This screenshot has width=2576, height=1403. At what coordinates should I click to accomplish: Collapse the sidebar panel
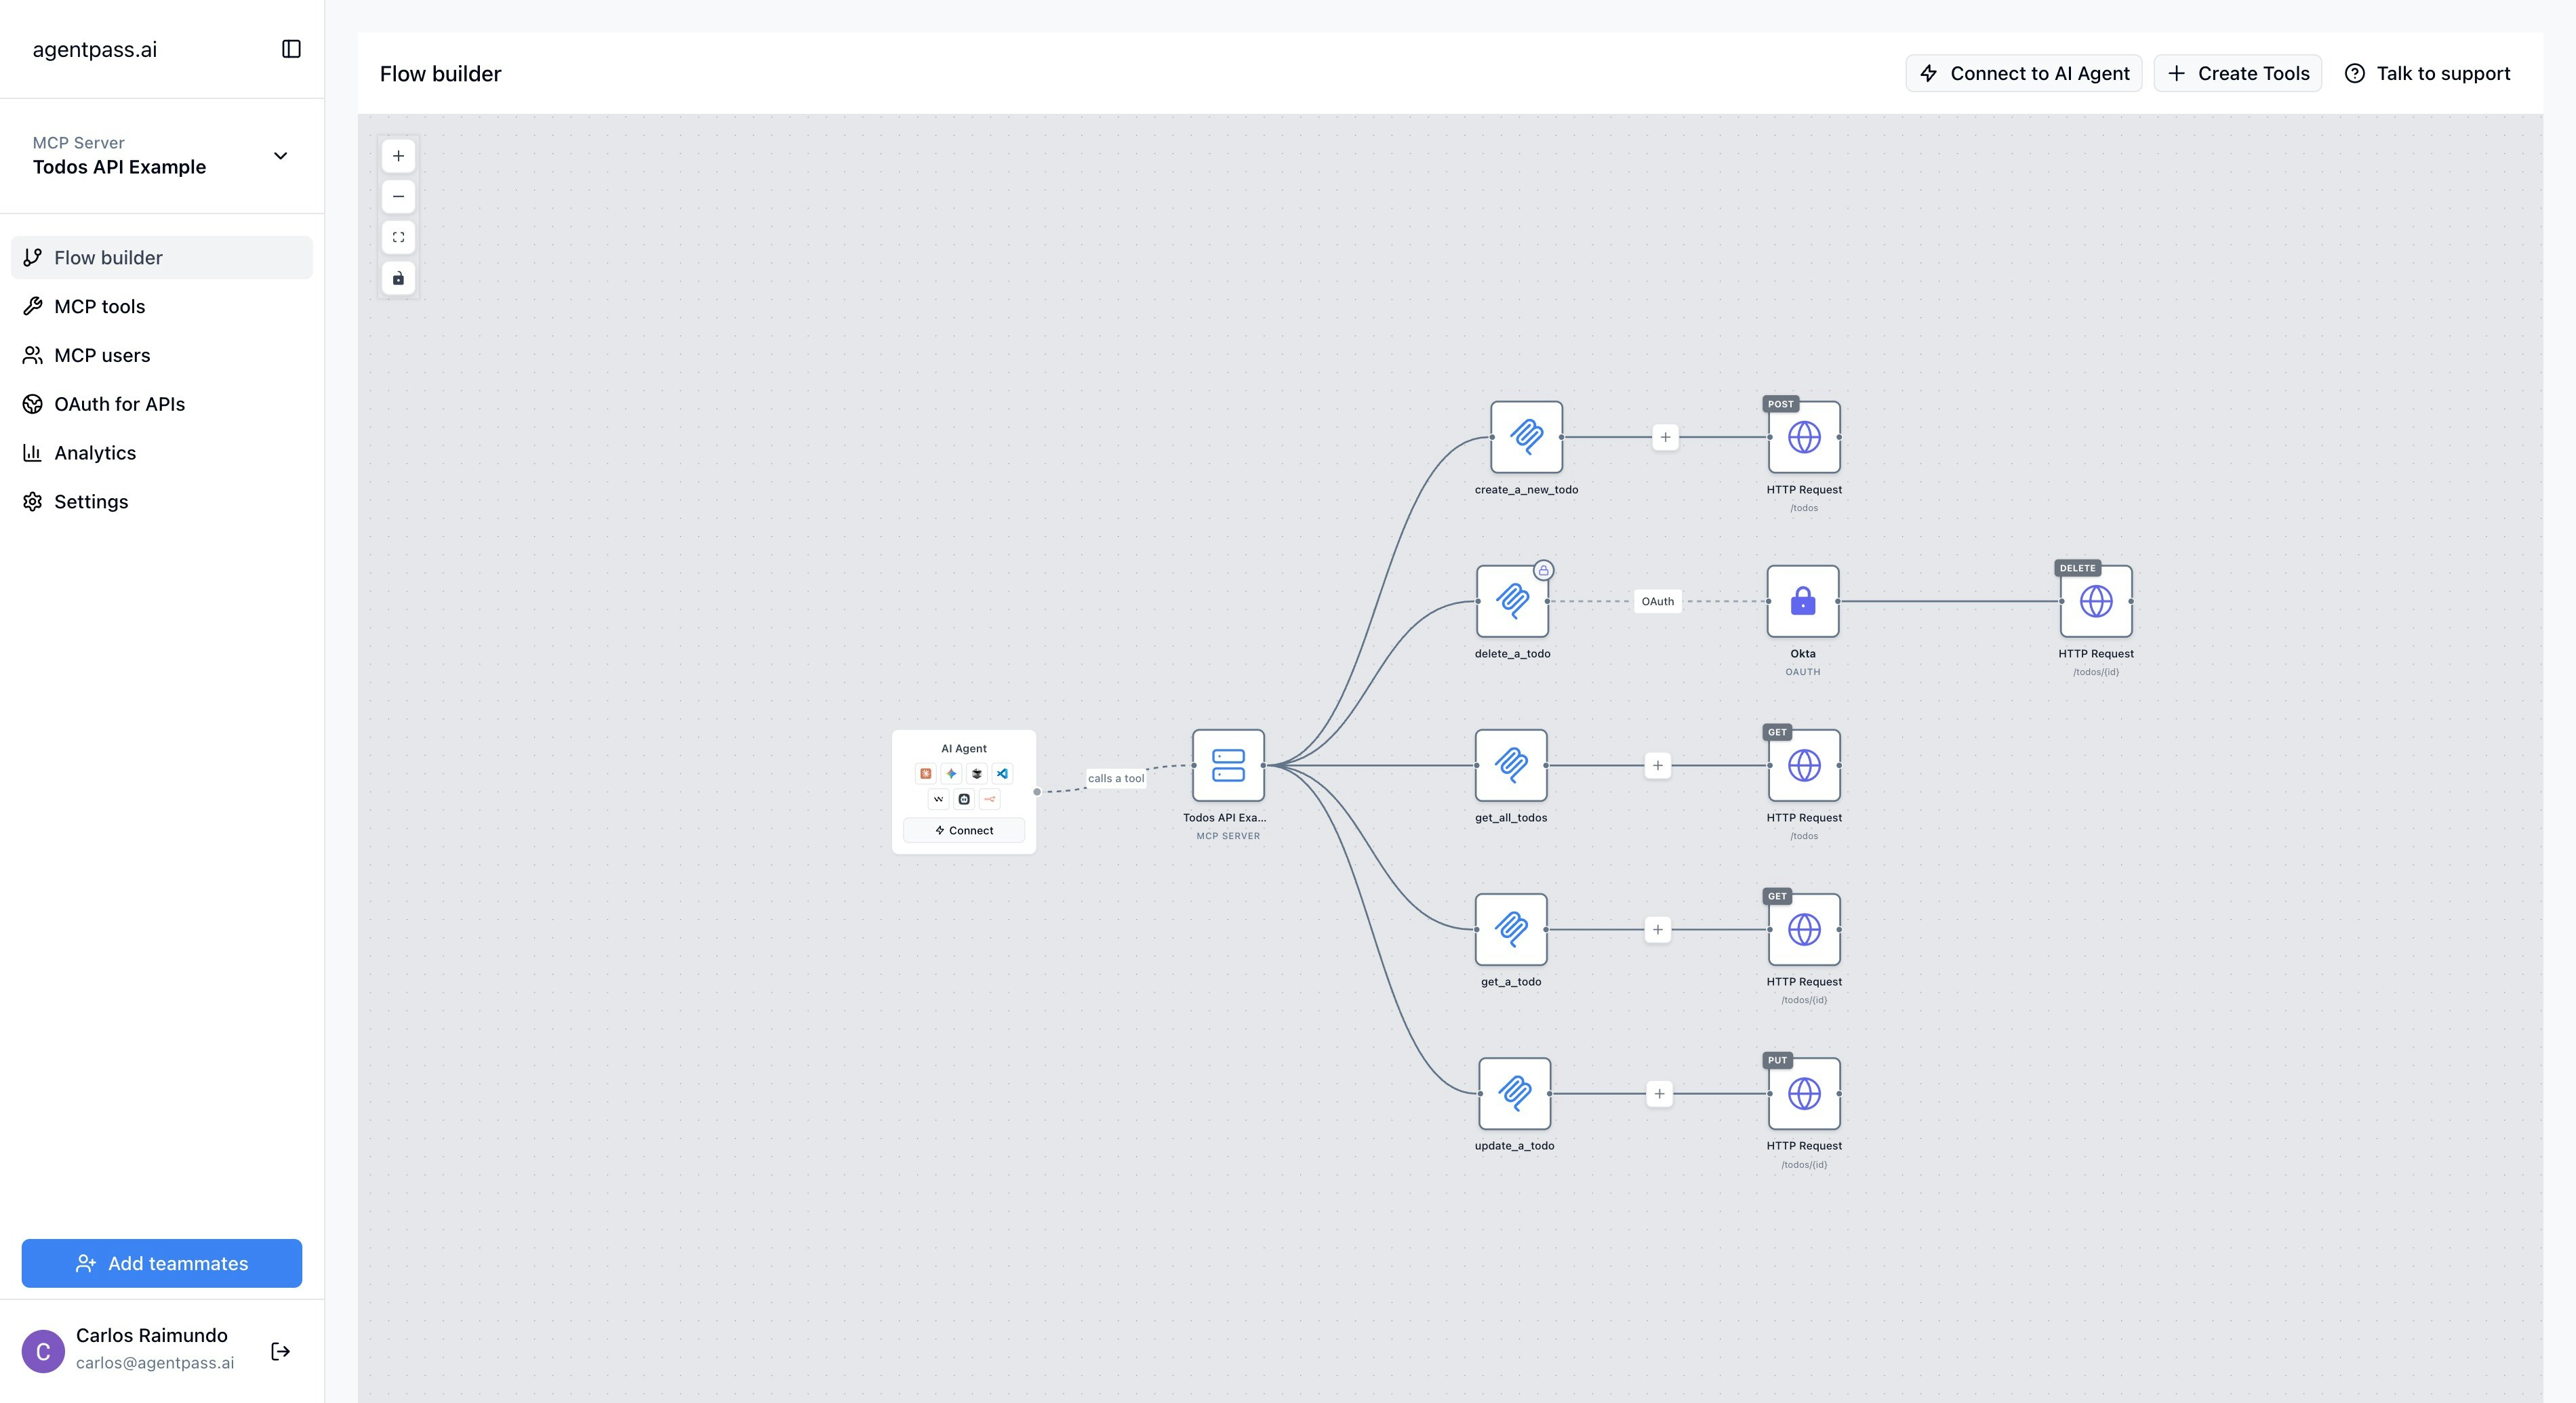pyautogui.click(x=291, y=49)
